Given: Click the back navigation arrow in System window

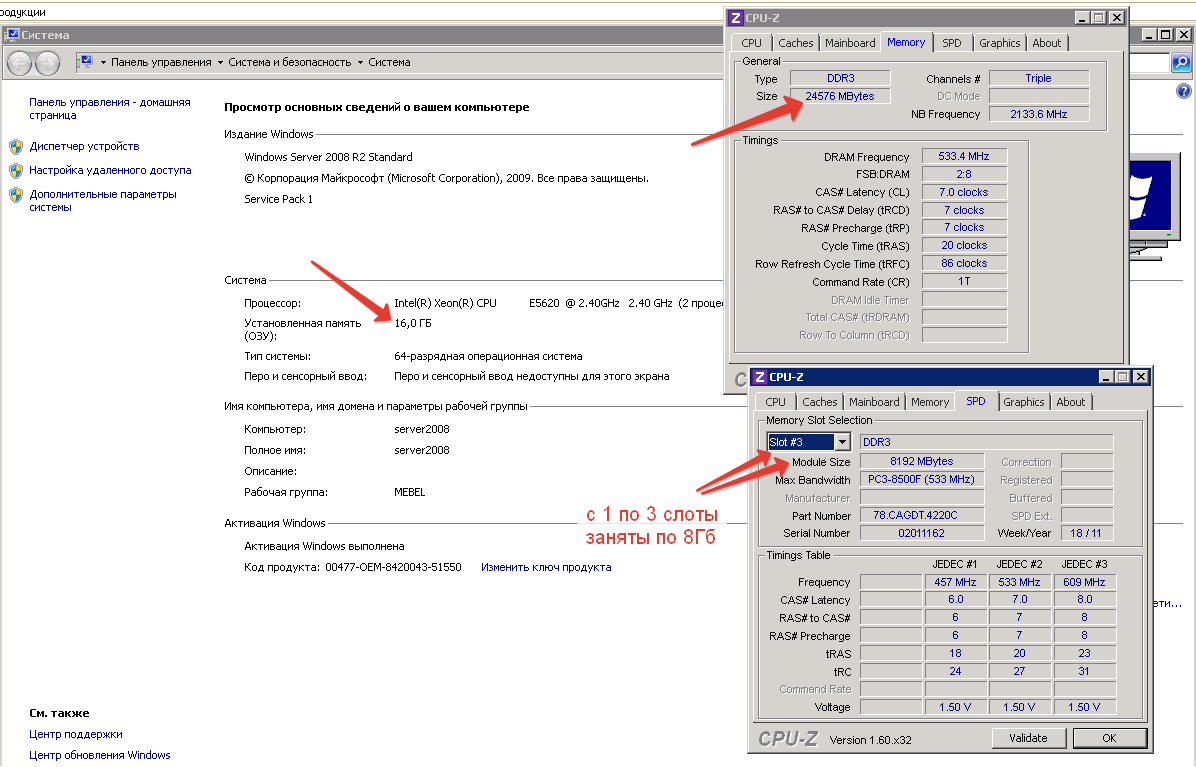Looking at the screenshot, I should pos(20,63).
